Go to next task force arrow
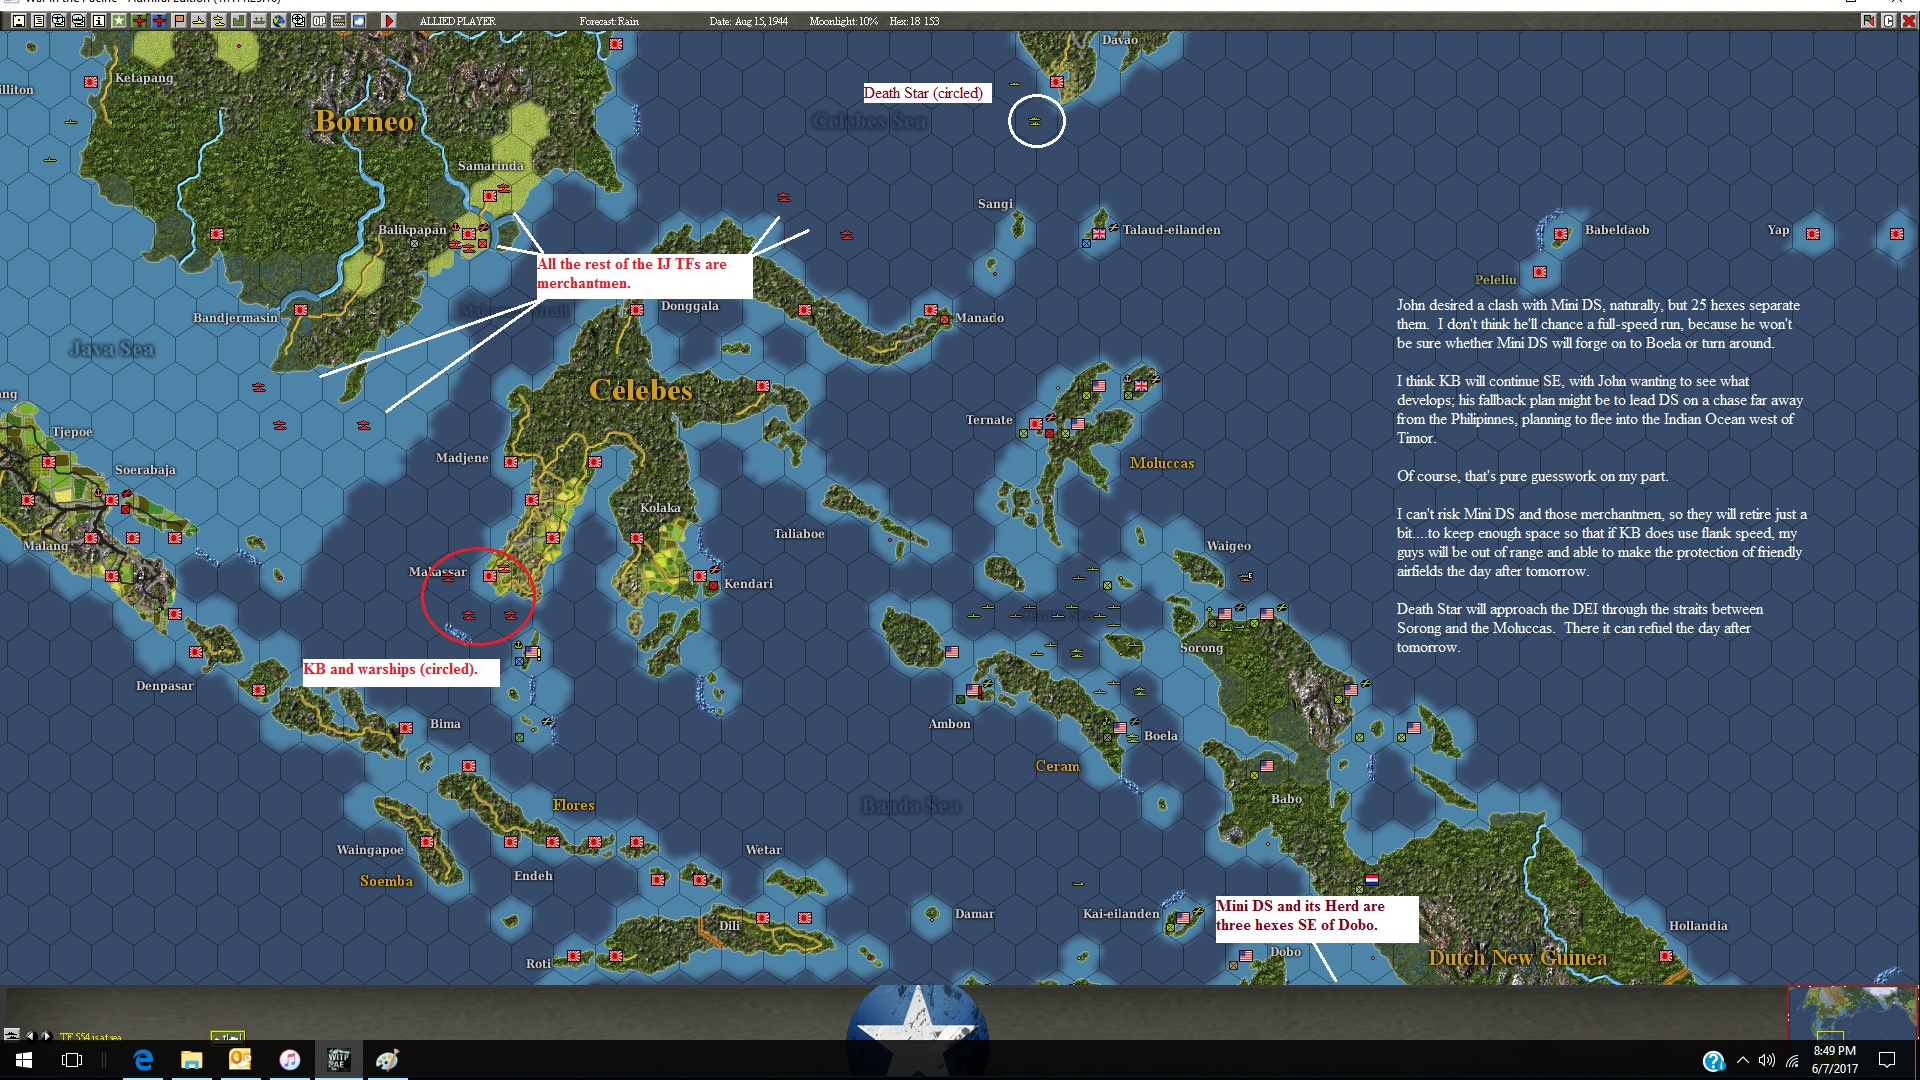Image resolution: width=1920 pixels, height=1080 pixels. 46,1036
